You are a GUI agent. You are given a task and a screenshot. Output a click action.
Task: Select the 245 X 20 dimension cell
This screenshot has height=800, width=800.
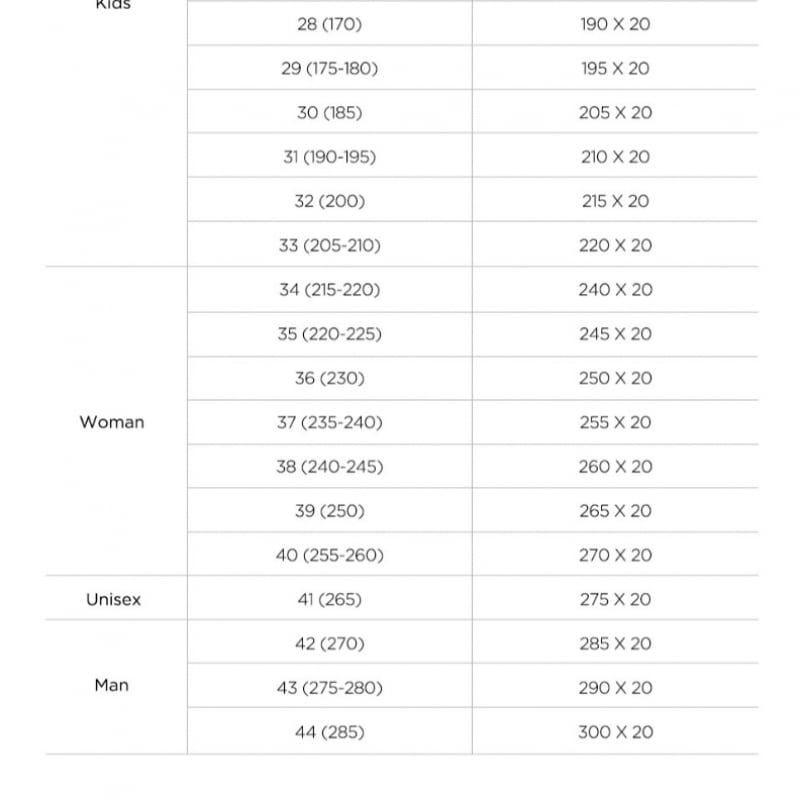click(615, 334)
